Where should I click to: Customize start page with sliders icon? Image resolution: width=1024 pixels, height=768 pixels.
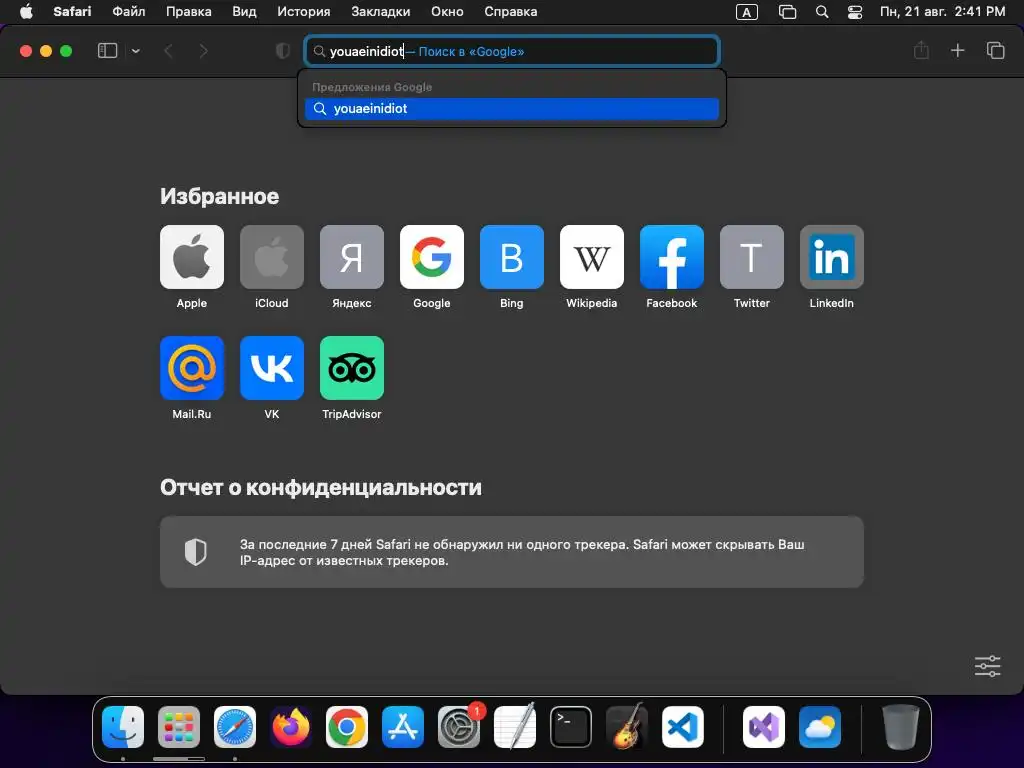(x=987, y=666)
